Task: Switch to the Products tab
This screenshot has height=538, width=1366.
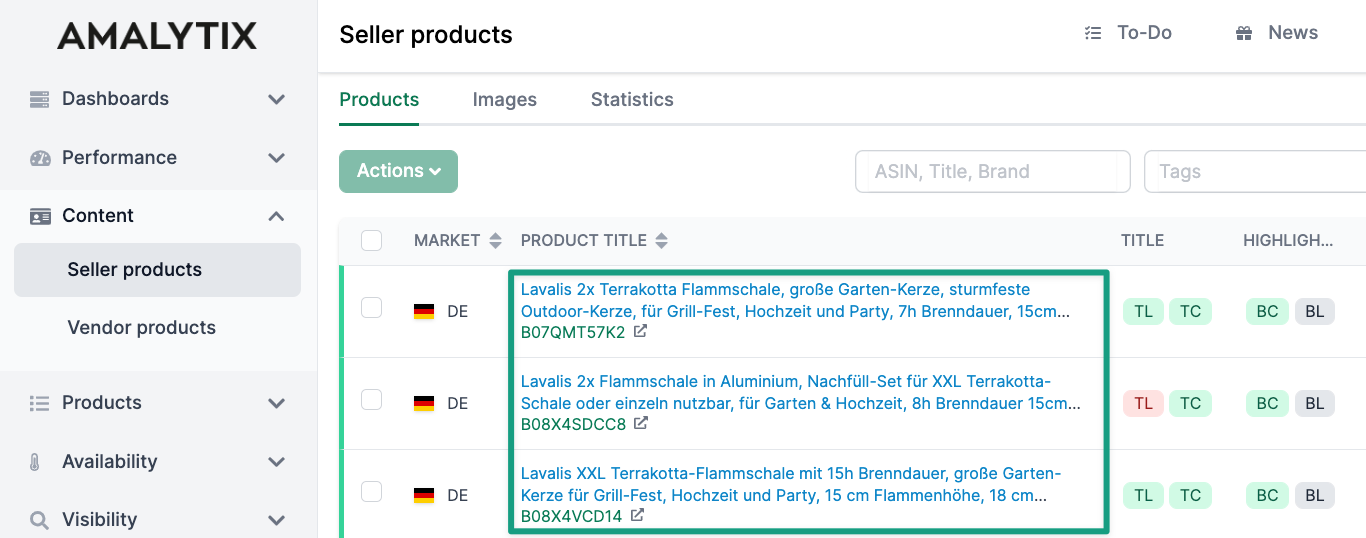Action: pos(379,100)
